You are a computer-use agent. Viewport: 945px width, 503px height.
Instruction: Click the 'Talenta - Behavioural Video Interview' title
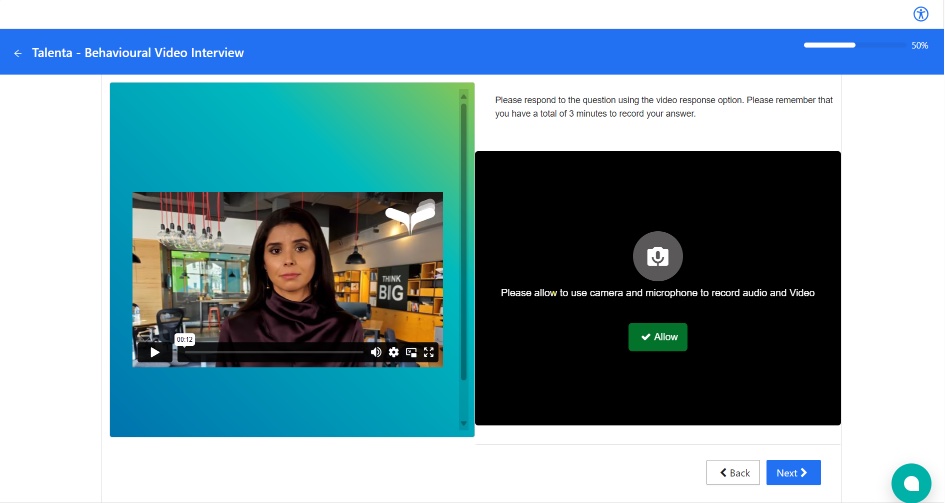pos(137,53)
